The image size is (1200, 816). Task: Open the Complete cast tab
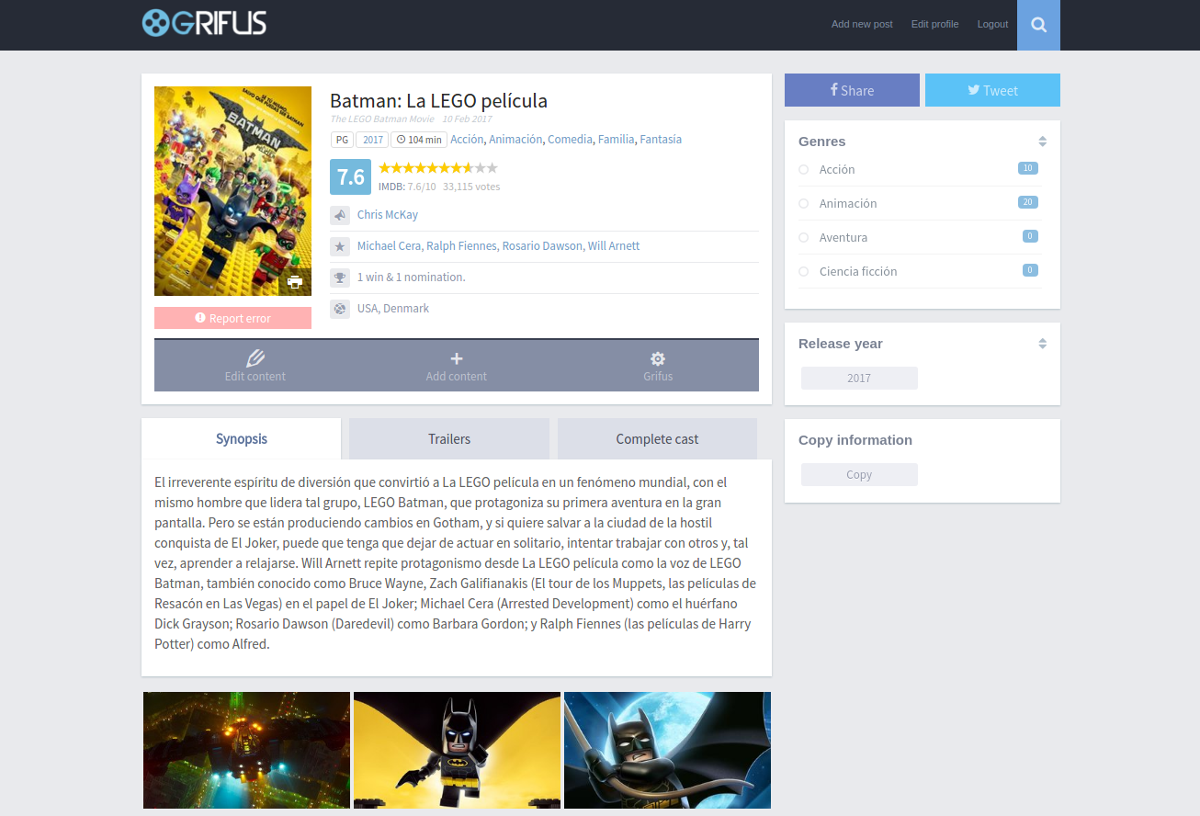(657, 439)
